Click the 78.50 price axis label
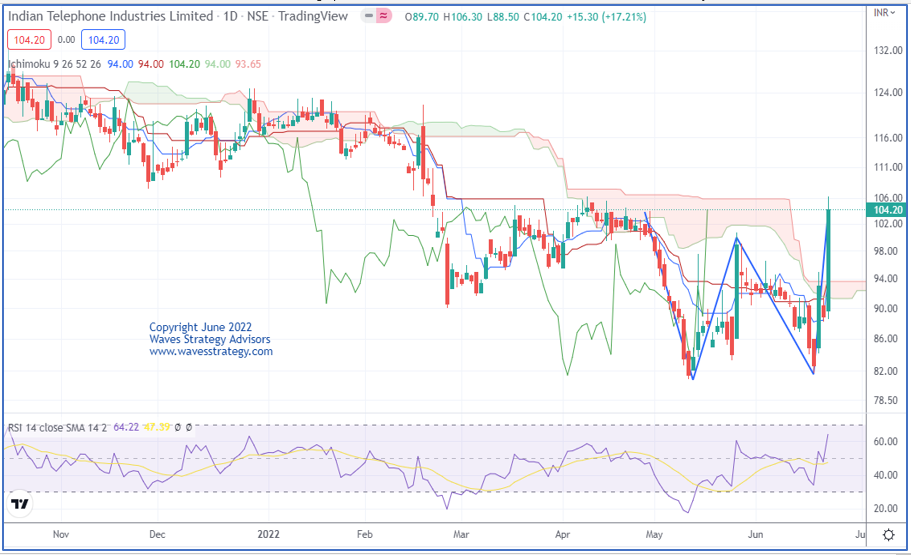The image size is (911, 555). [x=886, y=400]
